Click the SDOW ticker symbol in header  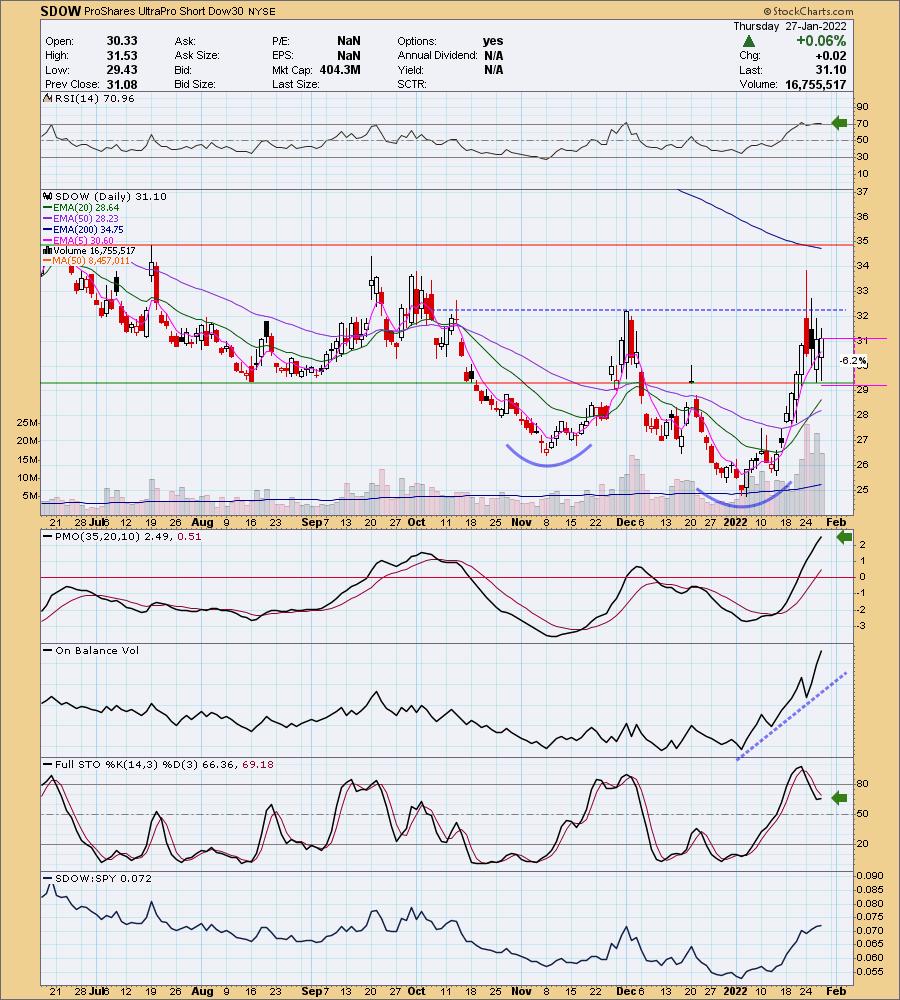tap(61, 11)
